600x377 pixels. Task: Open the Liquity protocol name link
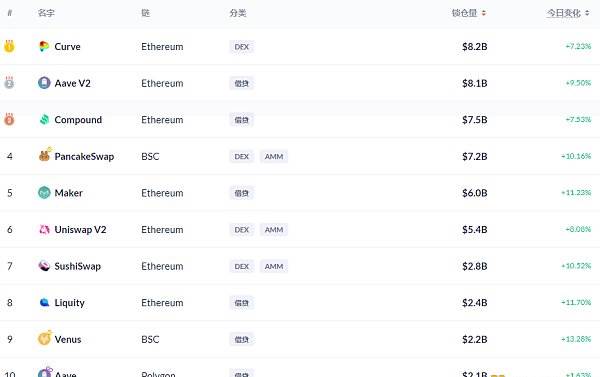69,303
